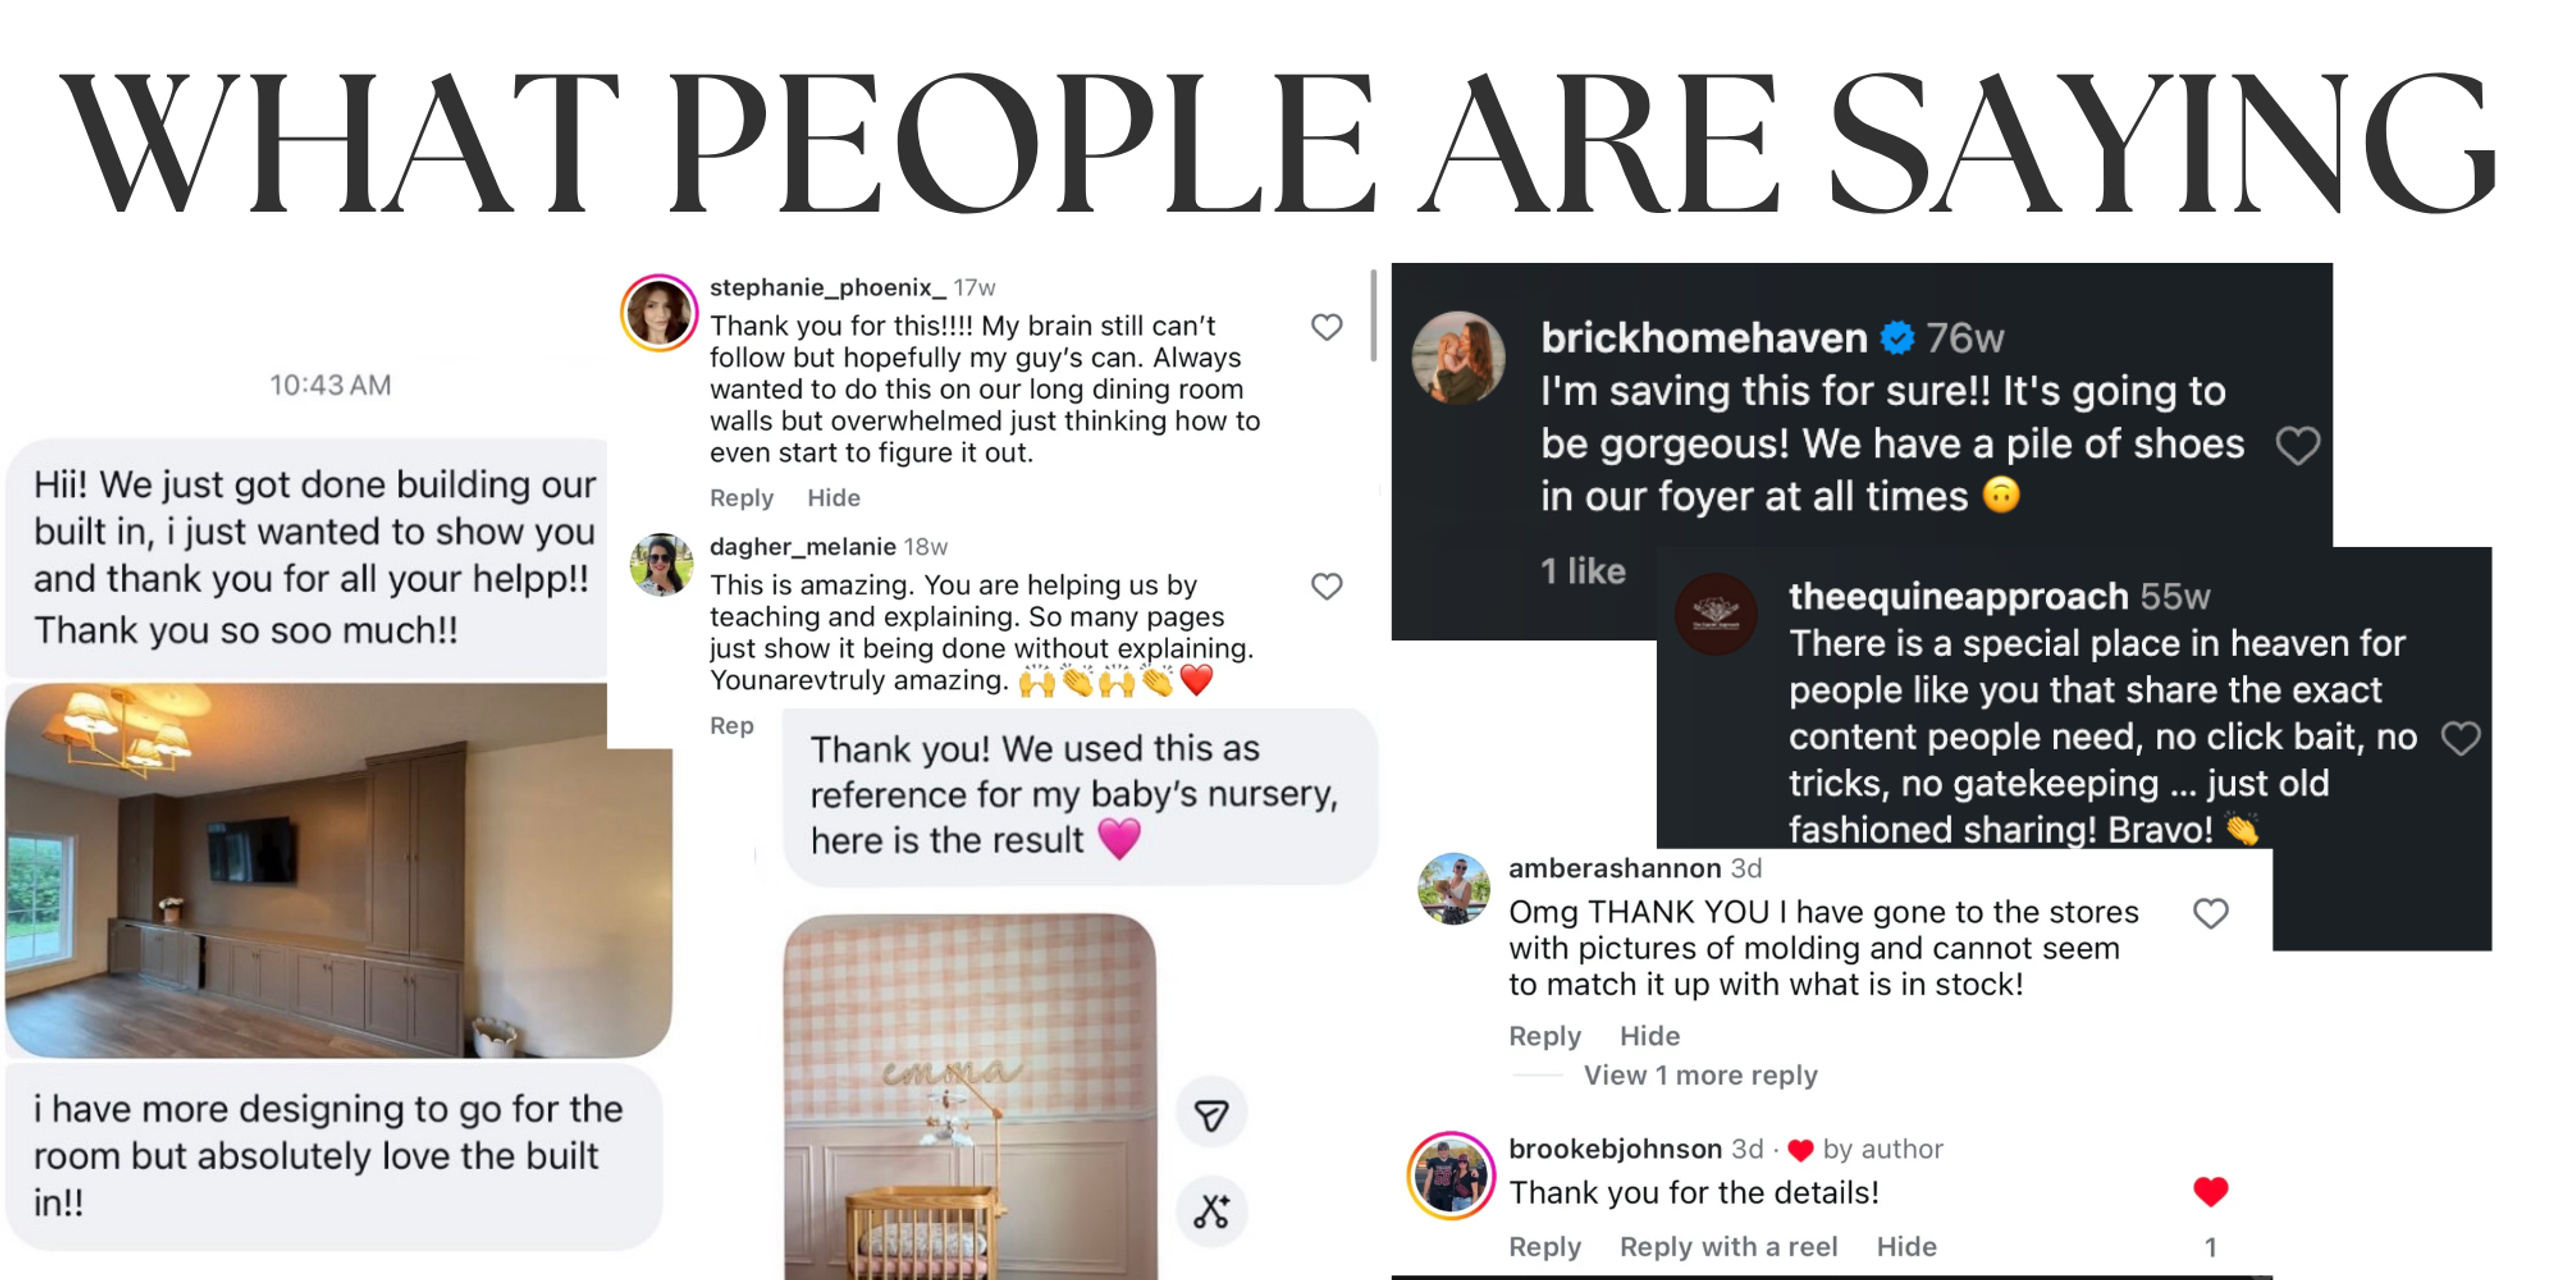Click the comments scrollbar near stephanie_phoenix_'s comment

1373,315
